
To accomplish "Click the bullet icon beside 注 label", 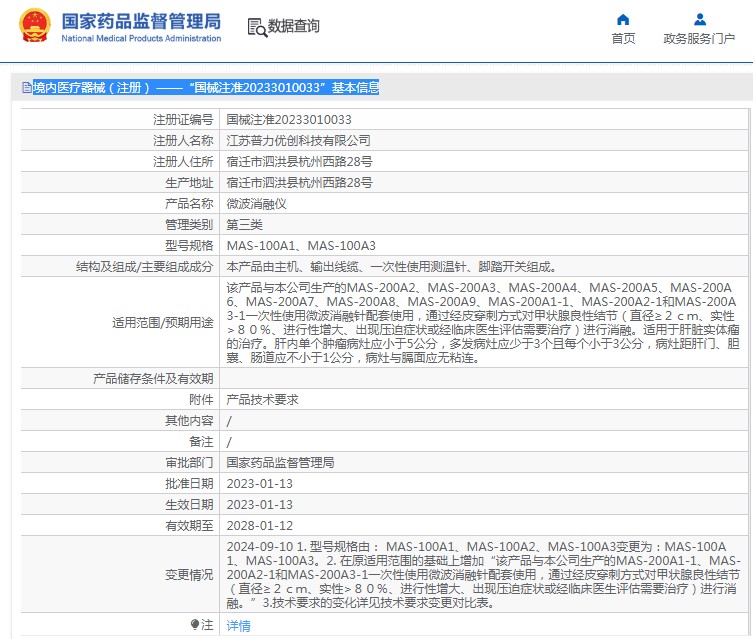I will click(195, 625).
